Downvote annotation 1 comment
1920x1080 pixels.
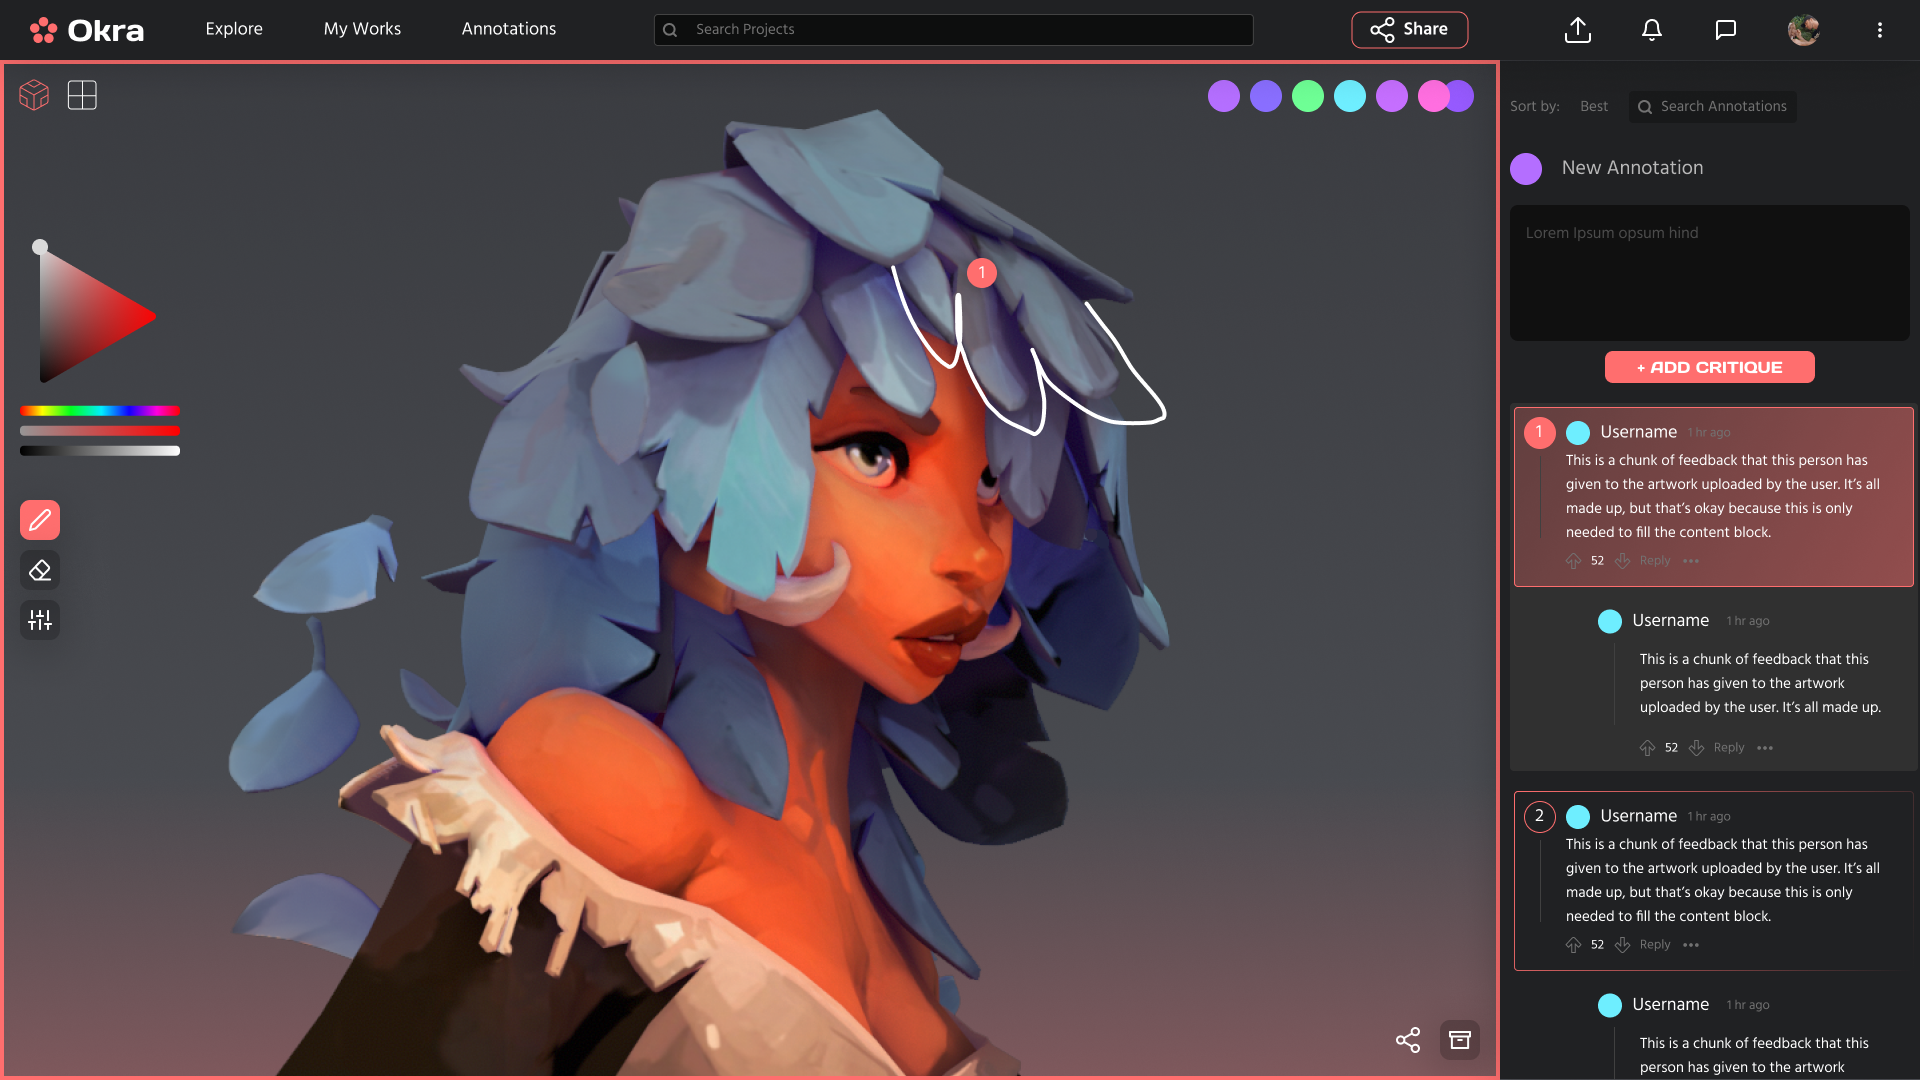[x=1623, y=561]
